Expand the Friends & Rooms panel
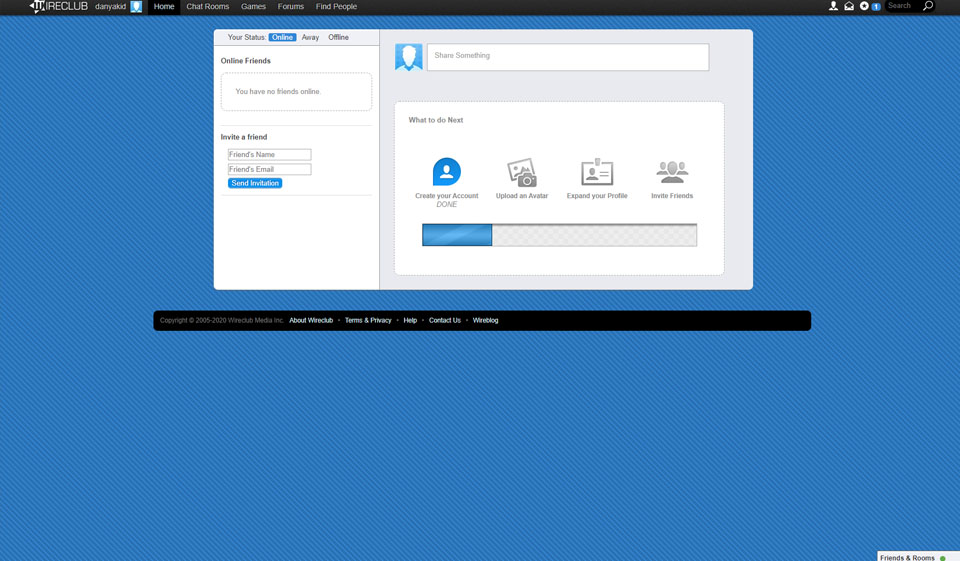 [908, 557]
